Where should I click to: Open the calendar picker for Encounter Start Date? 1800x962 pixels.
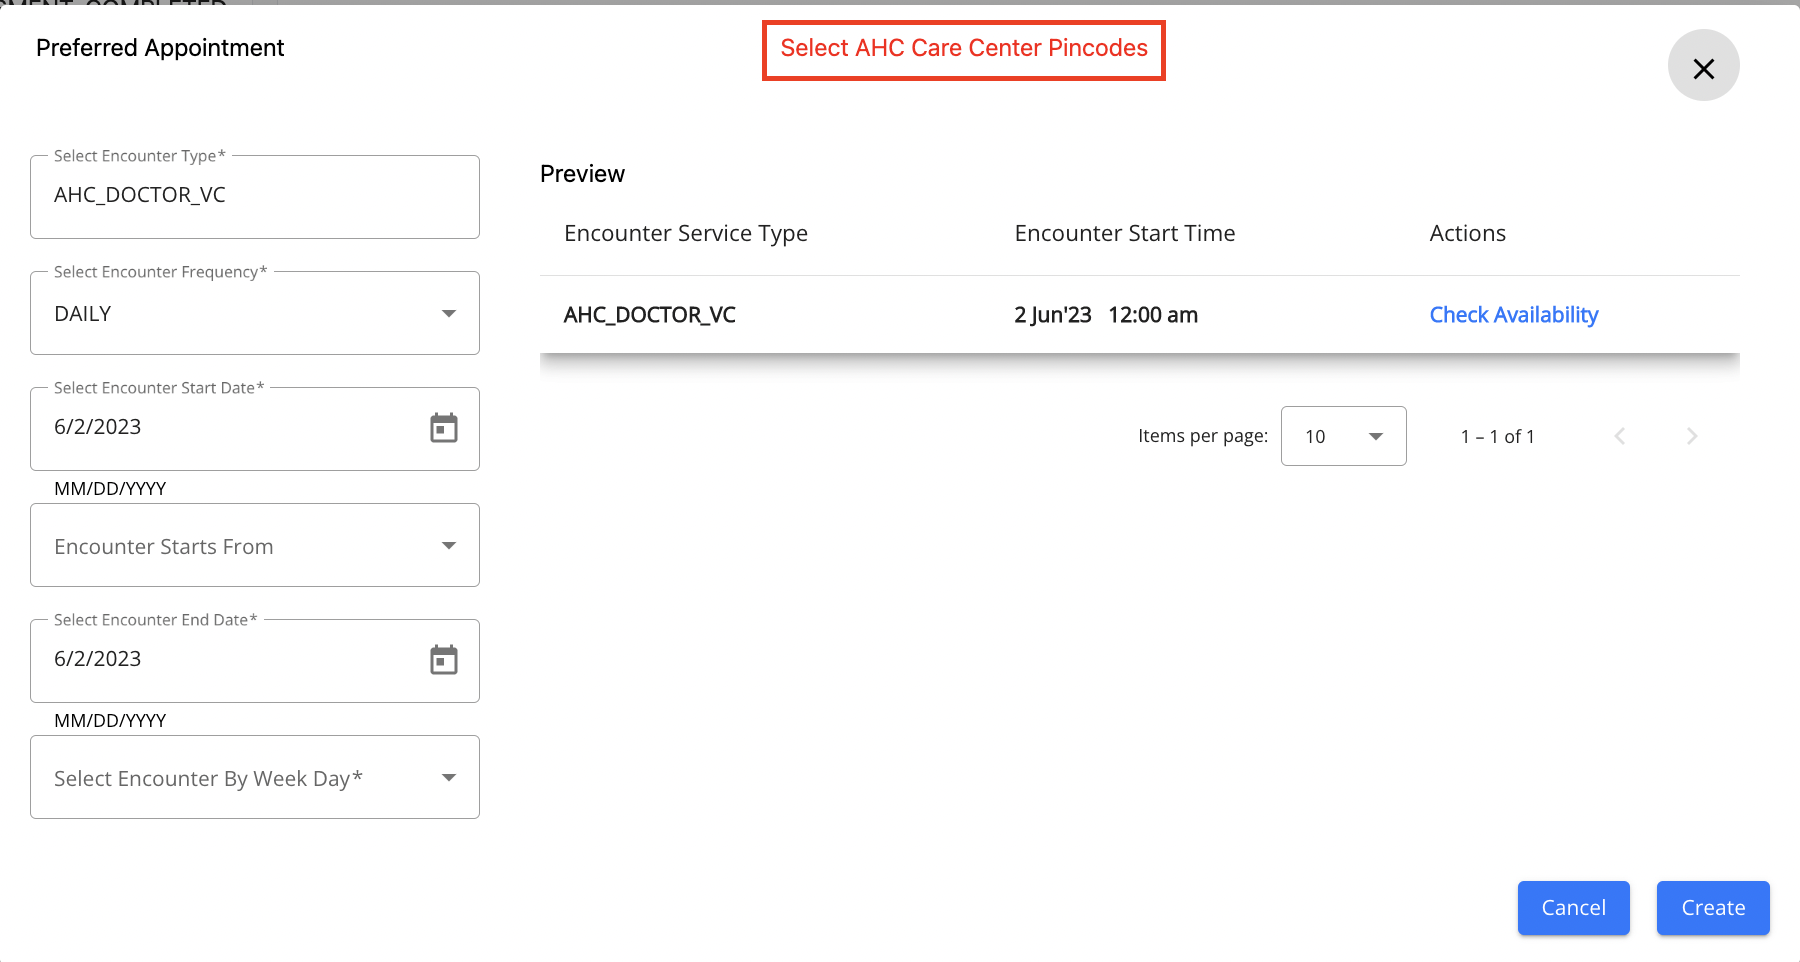tap(445, 427)
